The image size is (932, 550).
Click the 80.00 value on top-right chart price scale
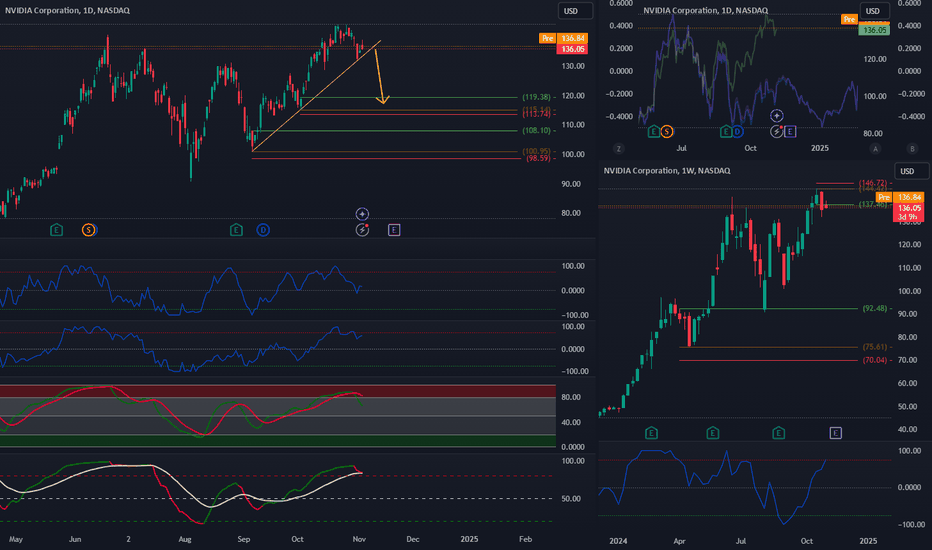coord(873,134)
